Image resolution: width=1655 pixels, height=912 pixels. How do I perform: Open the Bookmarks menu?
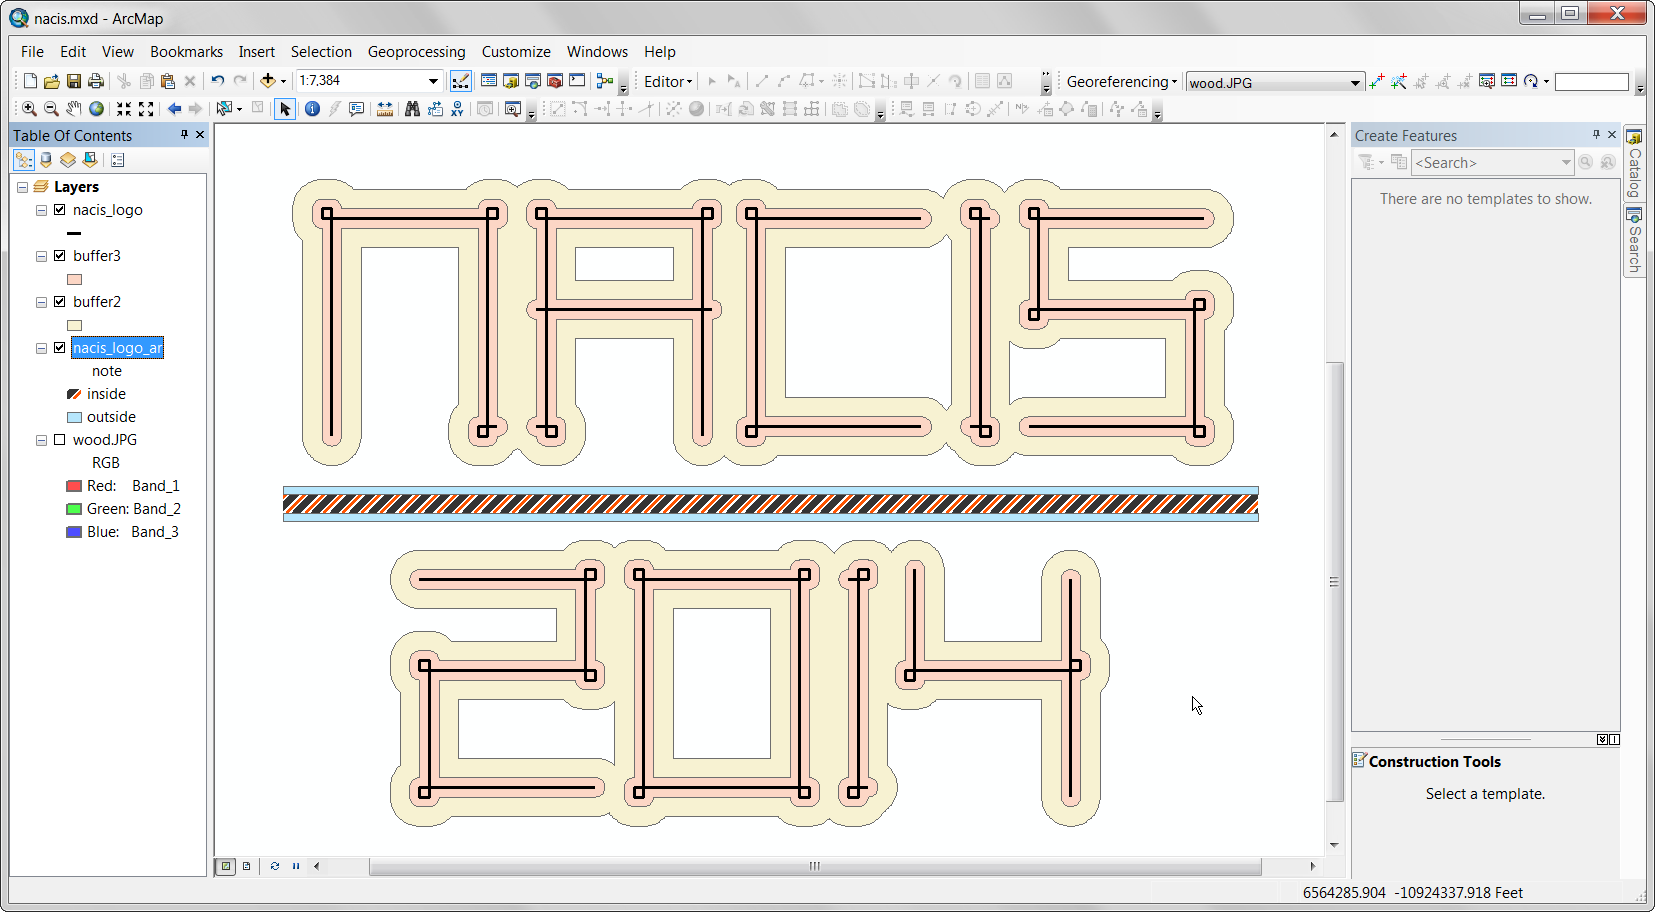pyautogui.click(x=186, y=52)
